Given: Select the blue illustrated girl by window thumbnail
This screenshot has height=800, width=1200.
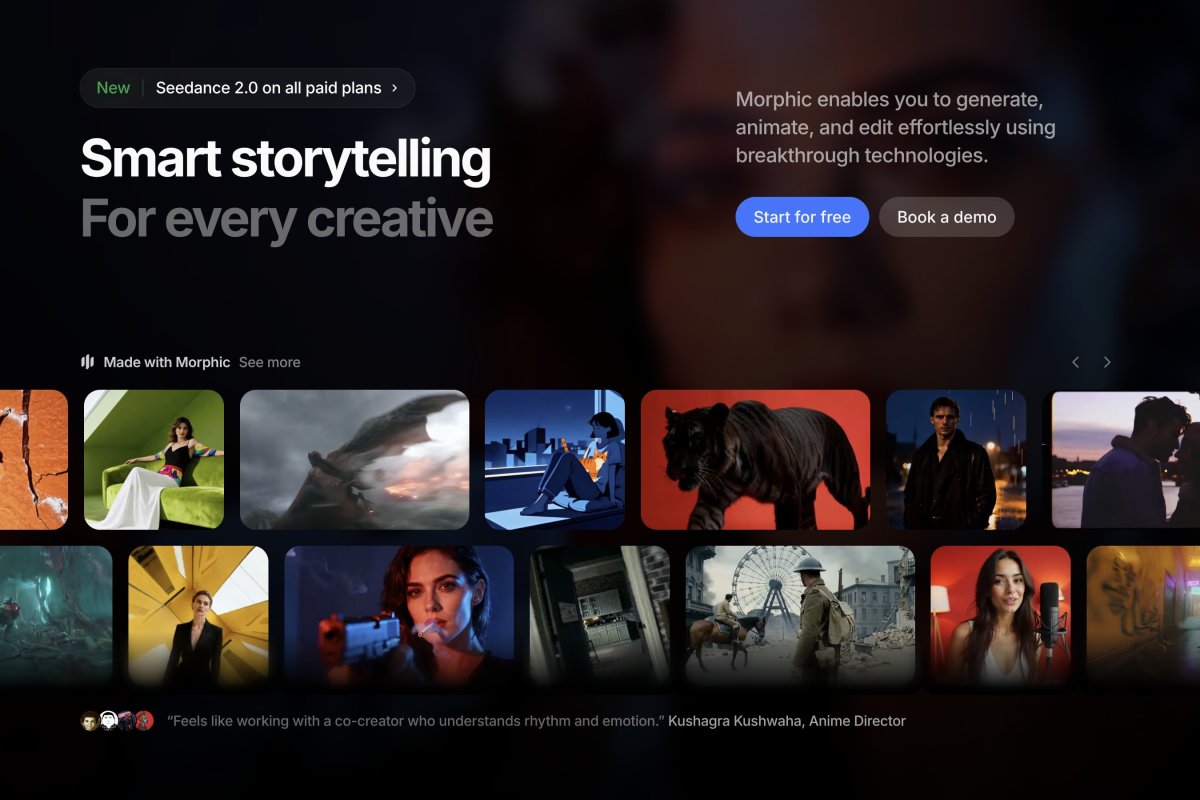Looking at the screenshot, I should coord(555,459).
